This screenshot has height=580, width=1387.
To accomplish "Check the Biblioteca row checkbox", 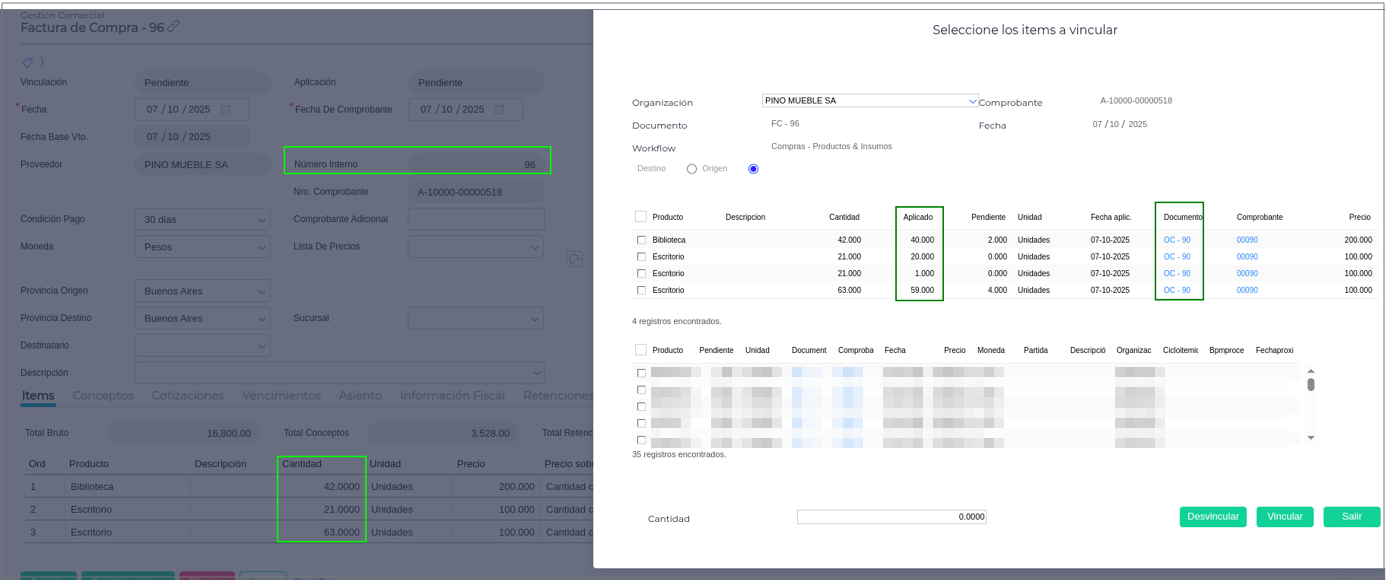I will [641, 240].
